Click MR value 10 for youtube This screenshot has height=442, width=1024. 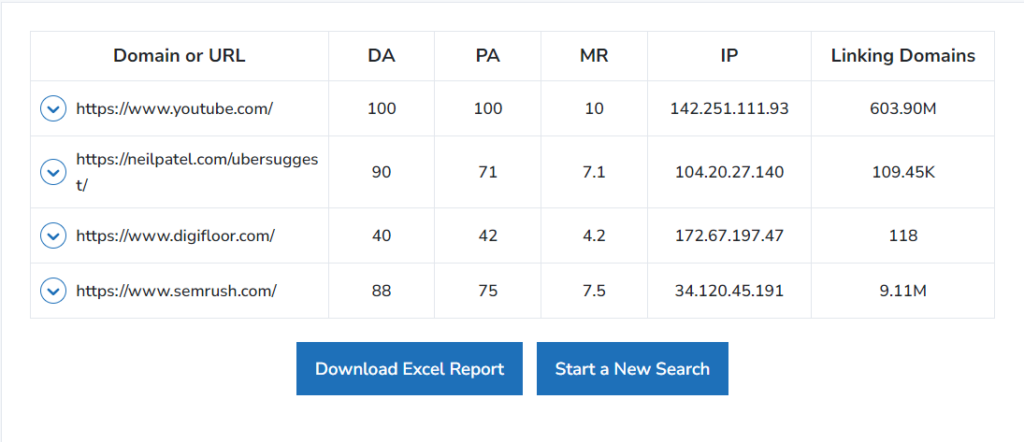[594, 109]
